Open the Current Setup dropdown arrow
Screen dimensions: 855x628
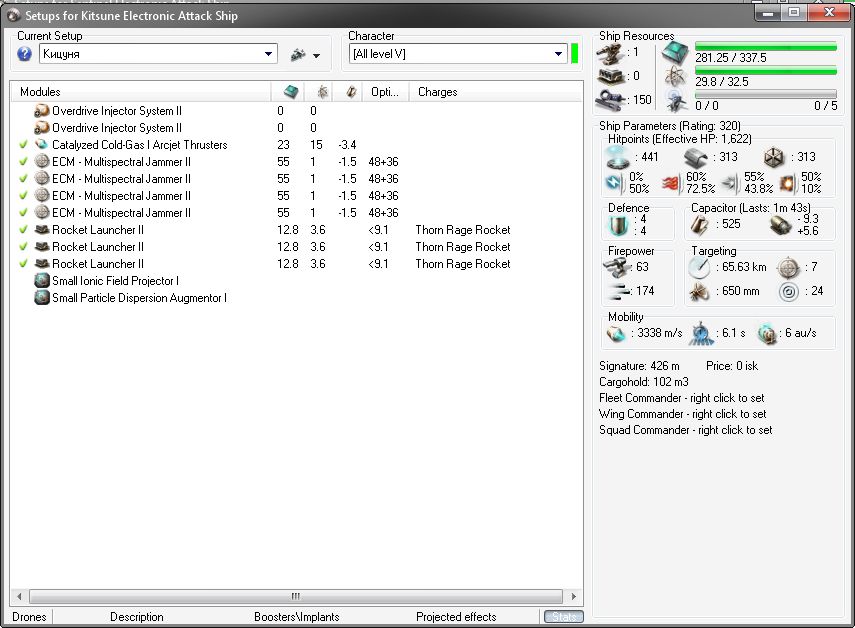coord(268,54)
